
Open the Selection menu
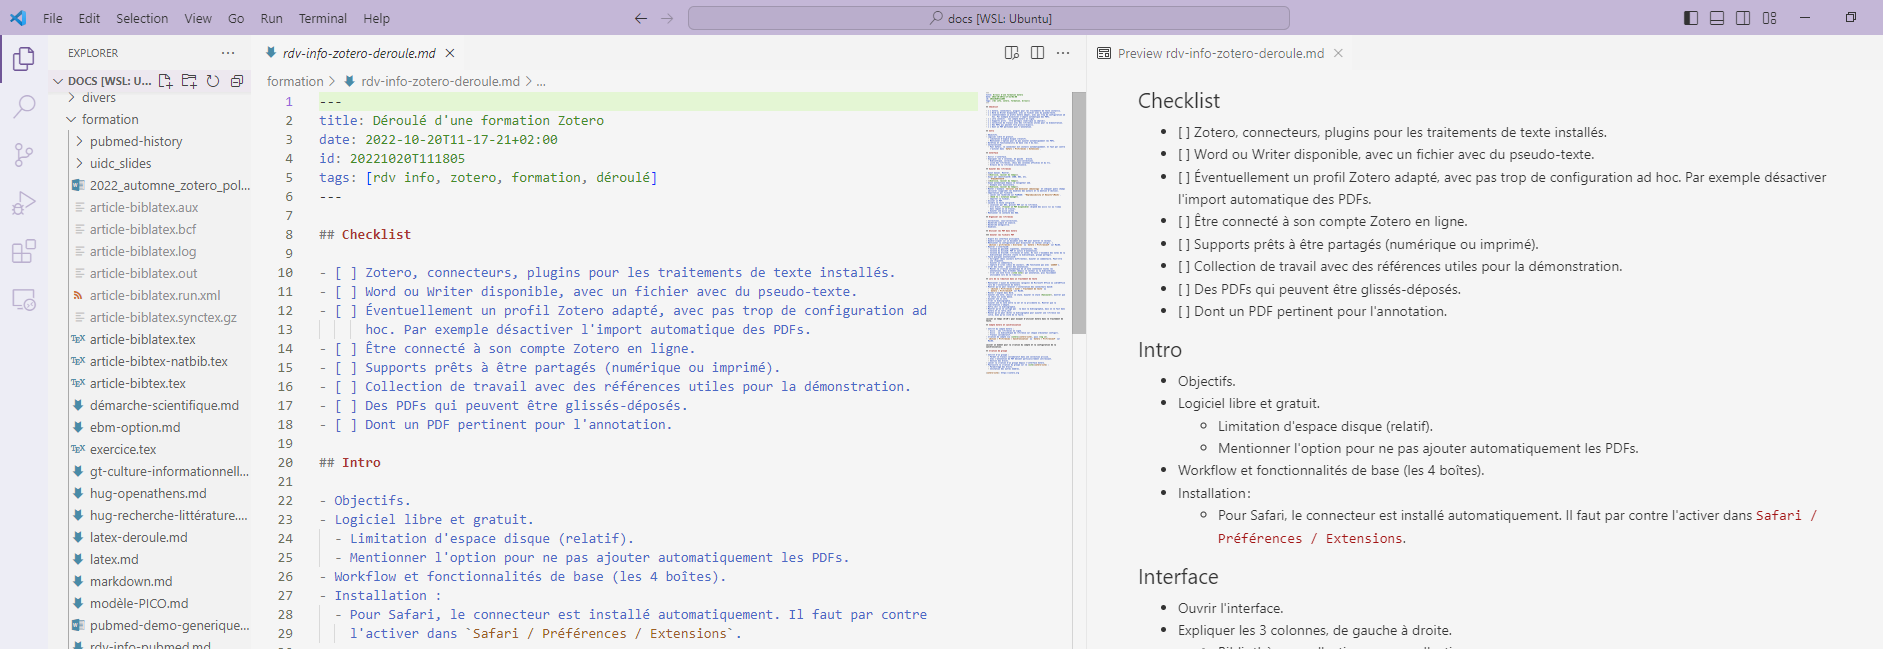pyautogui.click(x=142, y=18)
